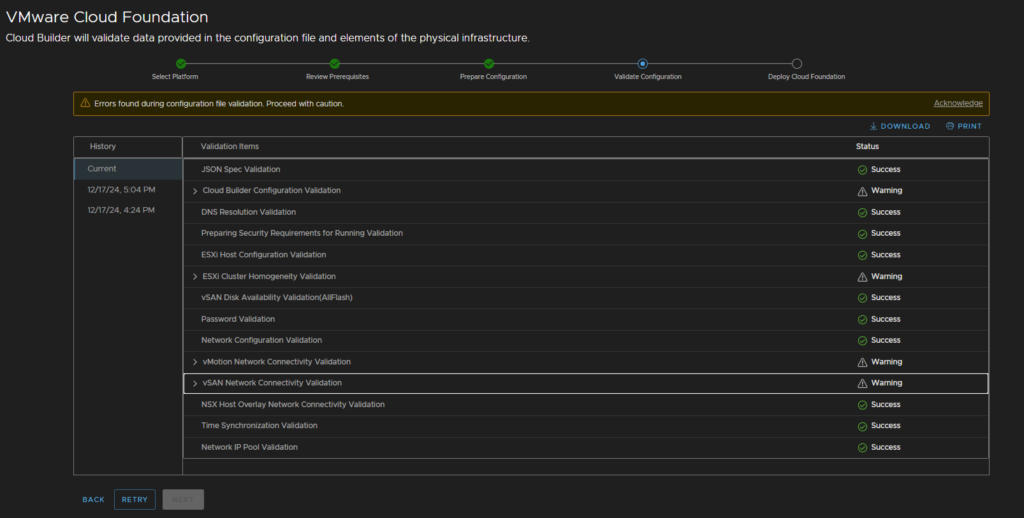Click success icon for NSX Host Overlay row
1024x518 pixels.
click(x=862, y=405)
